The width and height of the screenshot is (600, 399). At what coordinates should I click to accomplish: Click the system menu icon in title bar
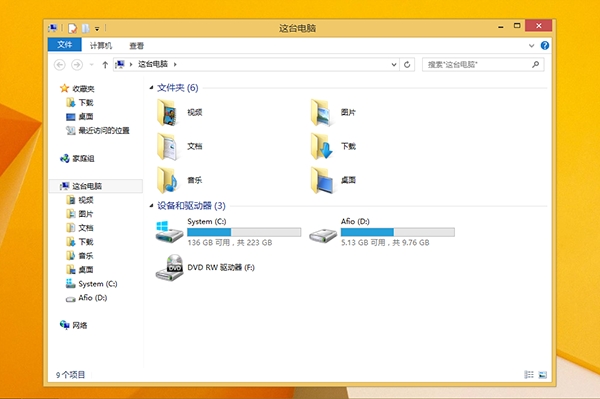point(53,28)
